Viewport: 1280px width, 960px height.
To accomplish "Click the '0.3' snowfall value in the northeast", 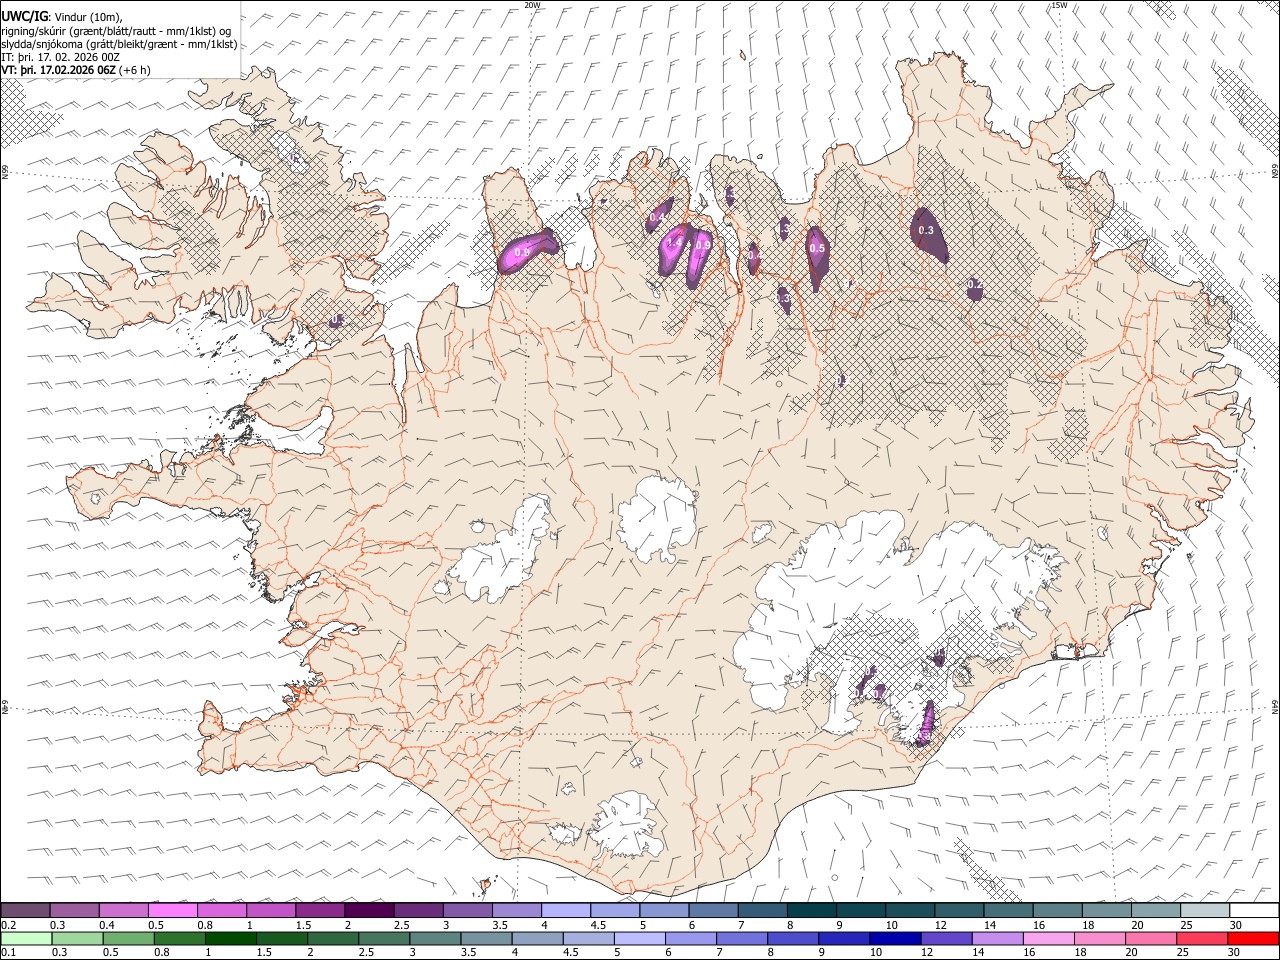I will (x=926, y=230).
